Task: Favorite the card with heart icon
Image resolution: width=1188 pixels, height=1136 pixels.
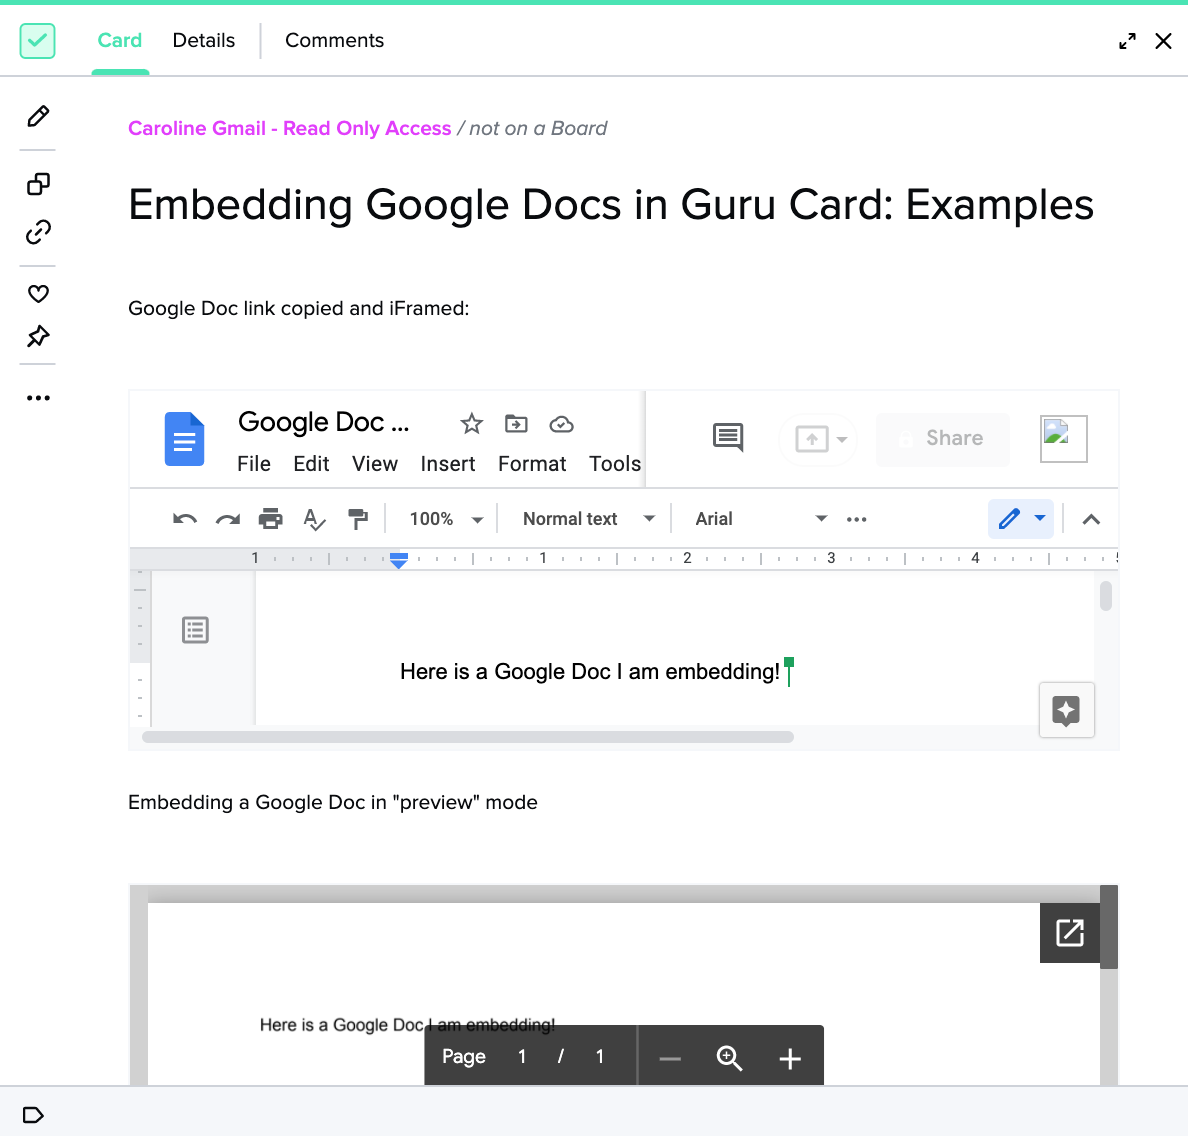Action: pyautogui.click(x=38, y=293)
